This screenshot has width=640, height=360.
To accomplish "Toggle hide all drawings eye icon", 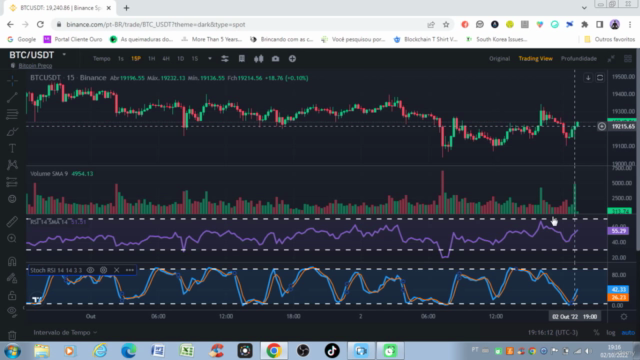I will coord(12,312).
